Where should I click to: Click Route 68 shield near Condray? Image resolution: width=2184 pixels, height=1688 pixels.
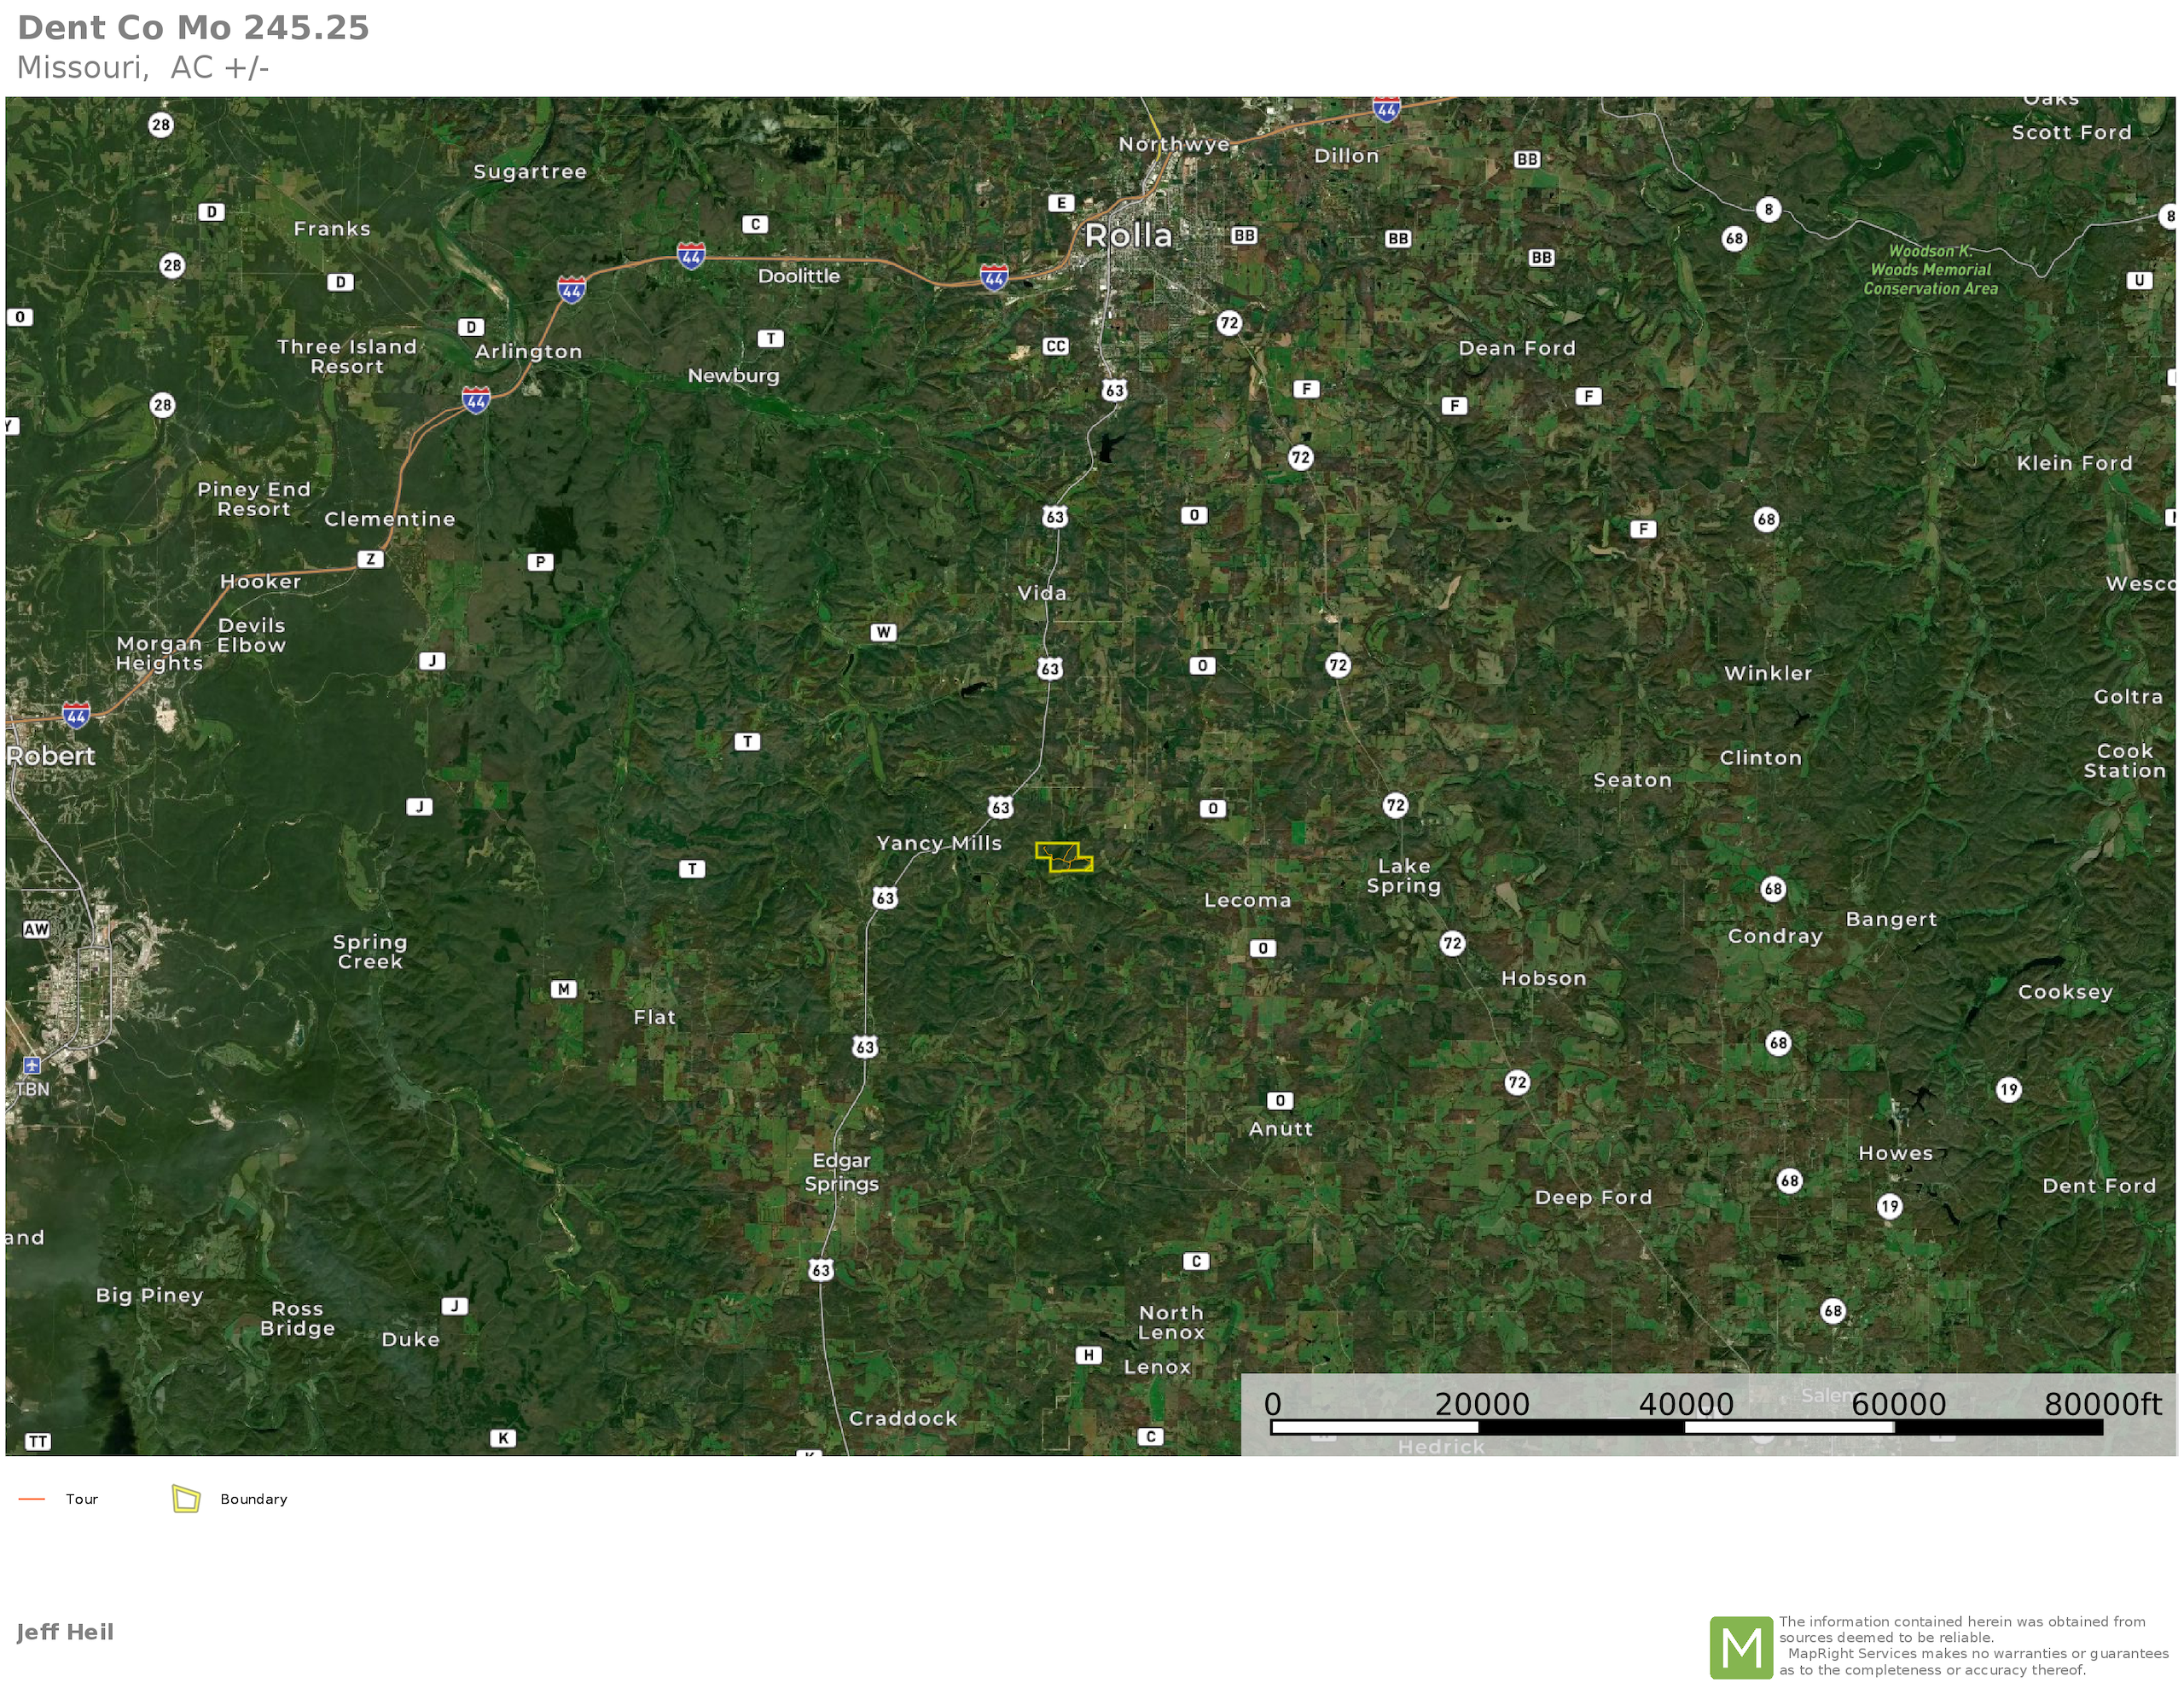pos(1772,888)
